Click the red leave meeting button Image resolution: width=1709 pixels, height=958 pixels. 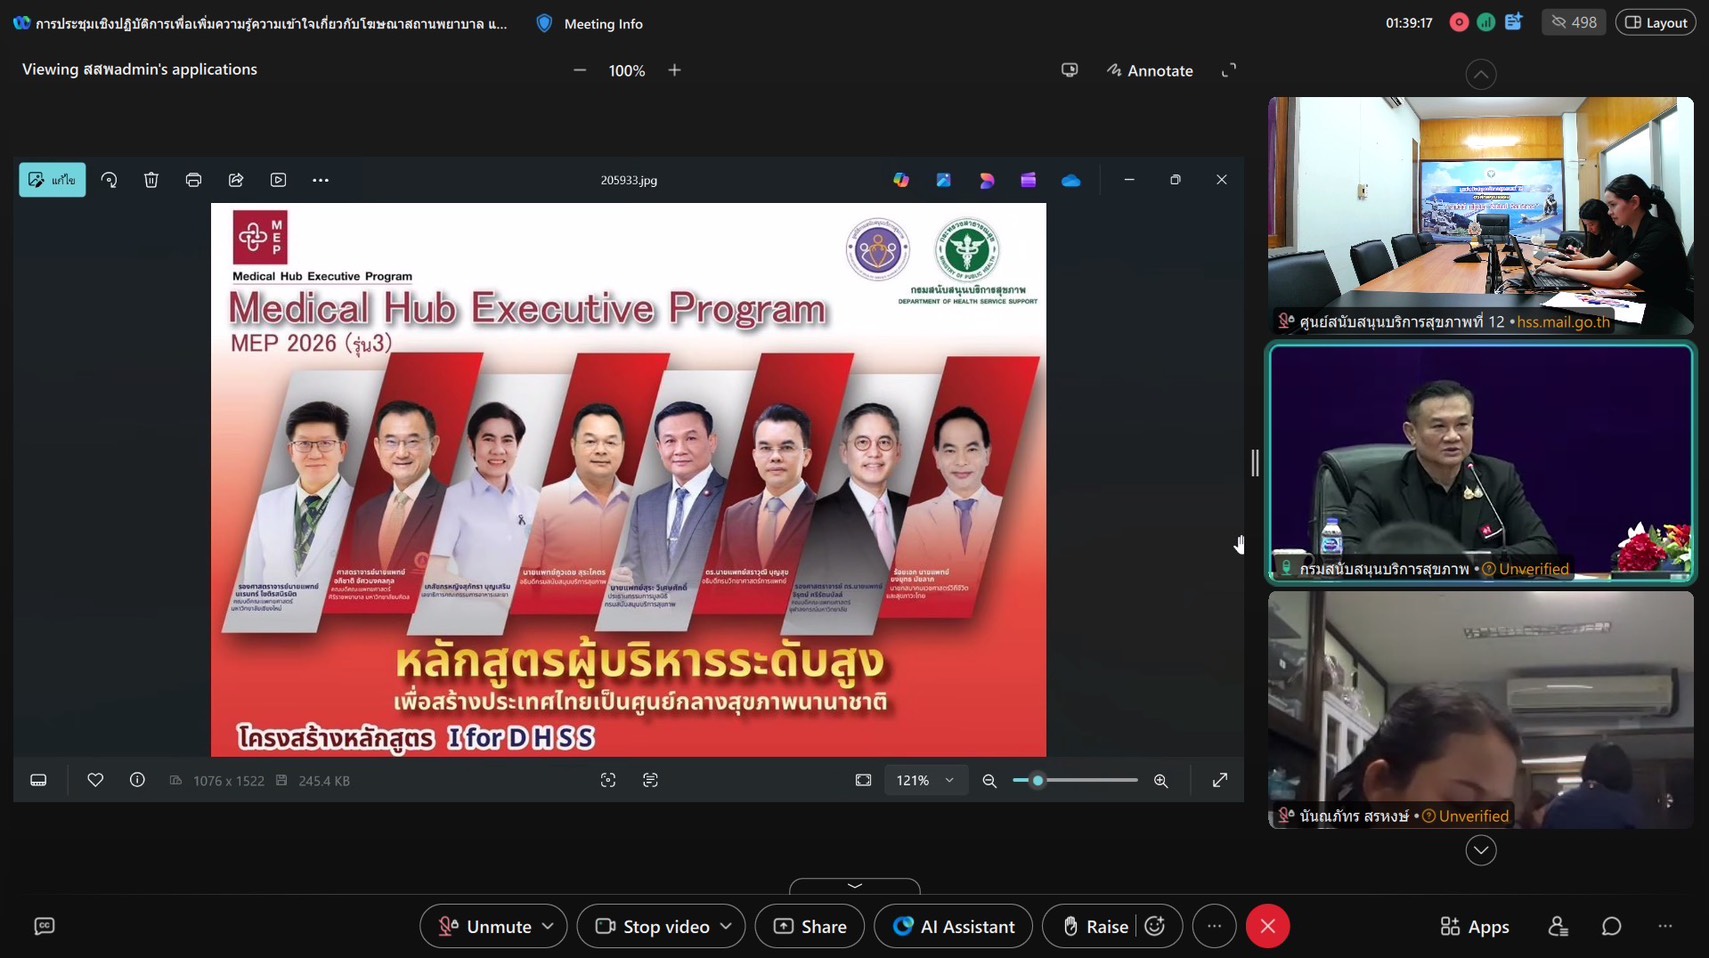click(x=1267, y=926)
